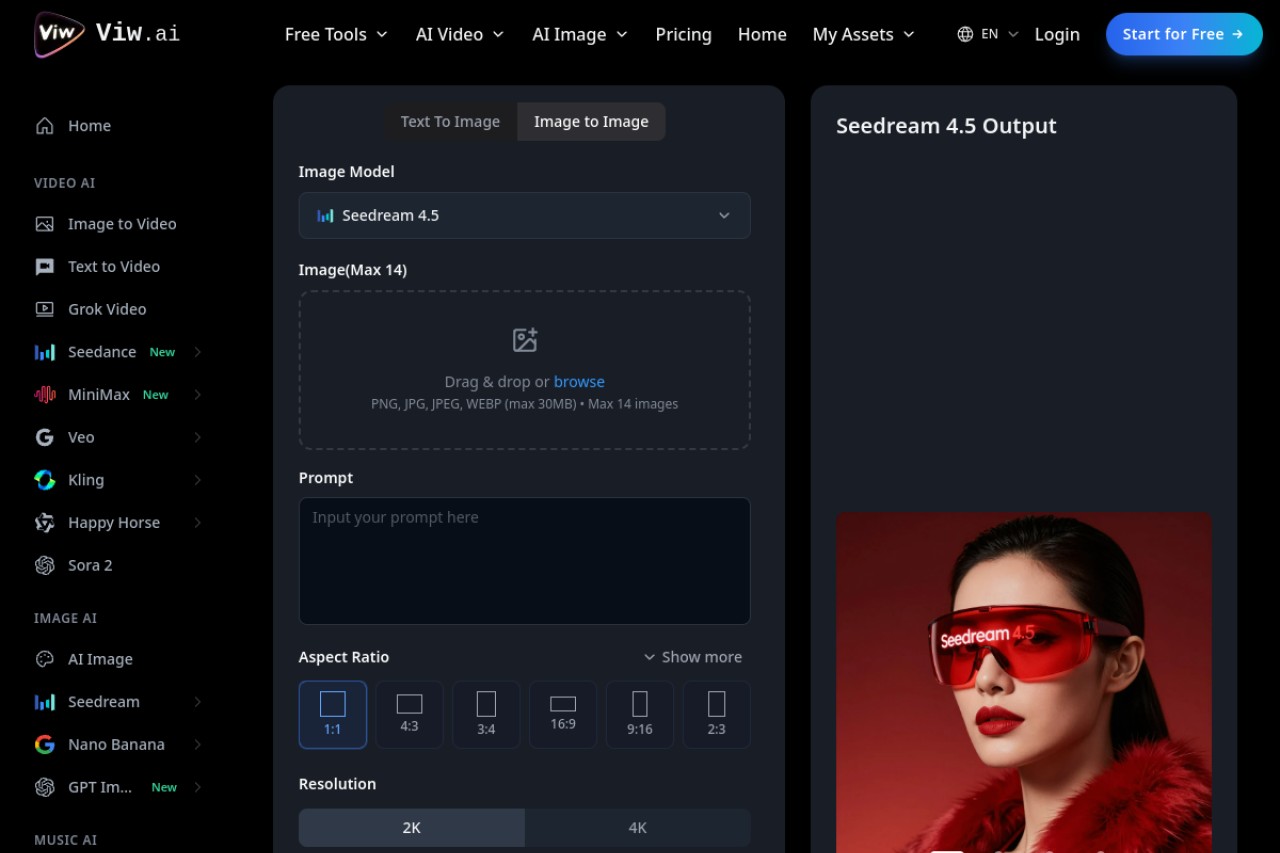1280x853 pixels.
Task: Click the Sora 2 OpenAI icon
Action: (44, 565)
